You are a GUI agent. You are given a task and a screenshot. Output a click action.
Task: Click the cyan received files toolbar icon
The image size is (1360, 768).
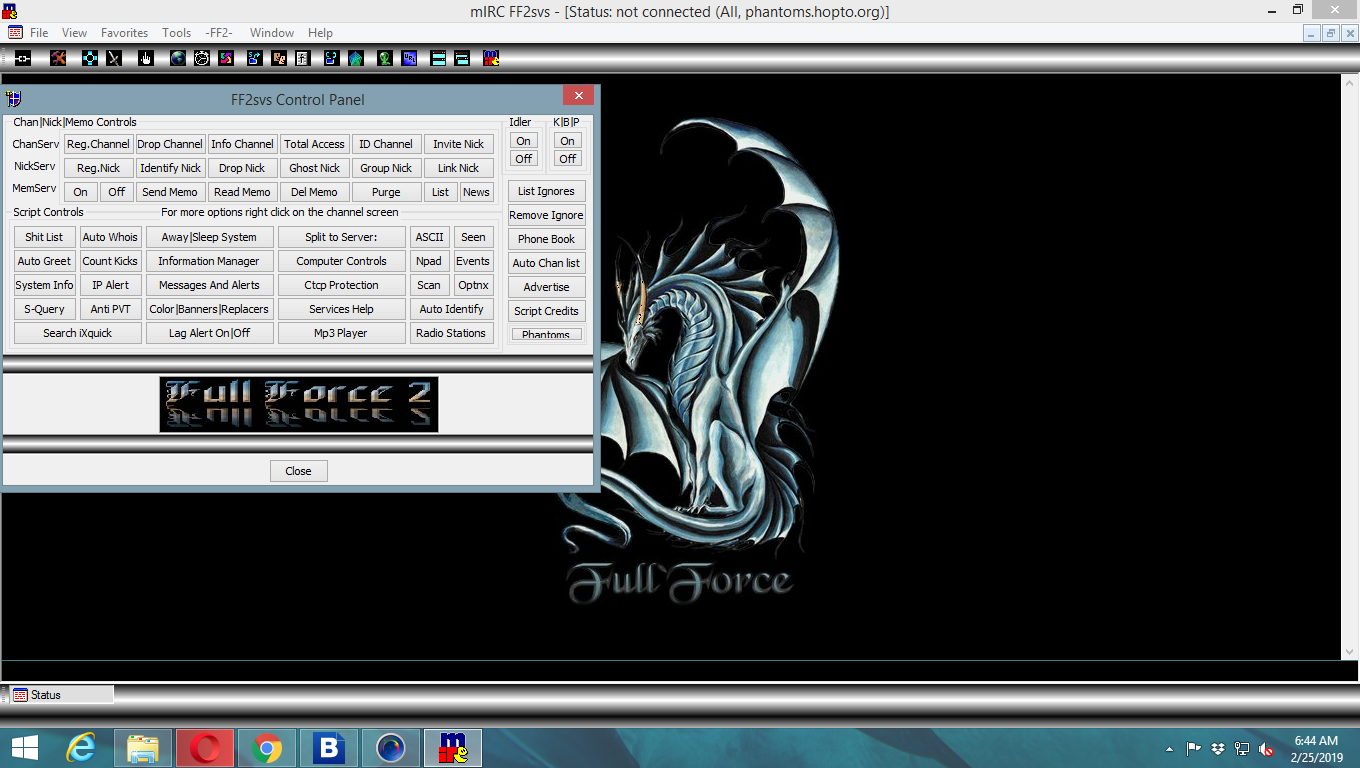tap(331, 58)
